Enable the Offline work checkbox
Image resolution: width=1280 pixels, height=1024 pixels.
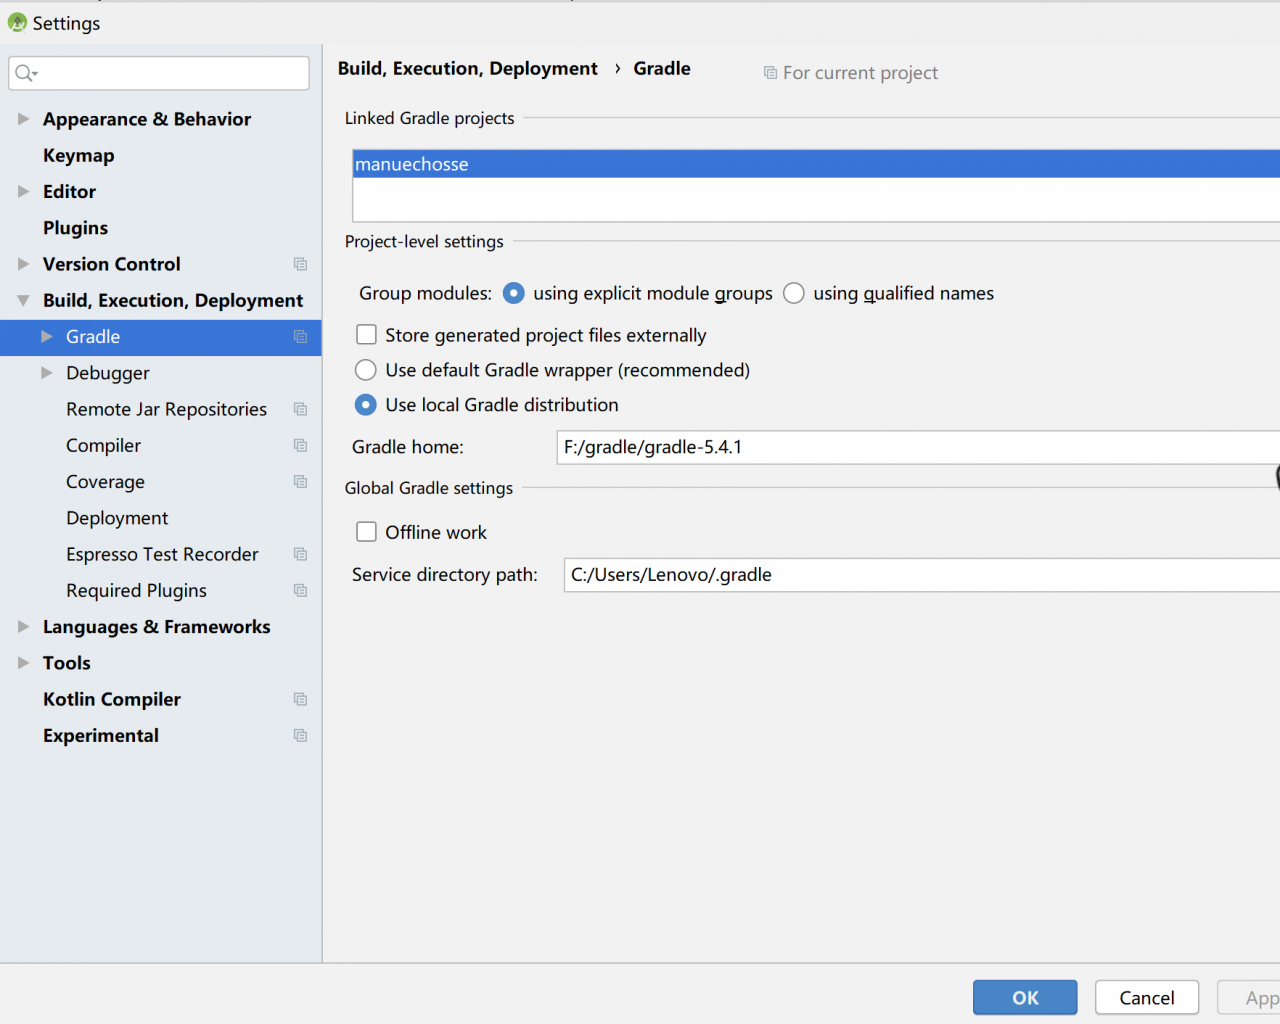[367, 532]
